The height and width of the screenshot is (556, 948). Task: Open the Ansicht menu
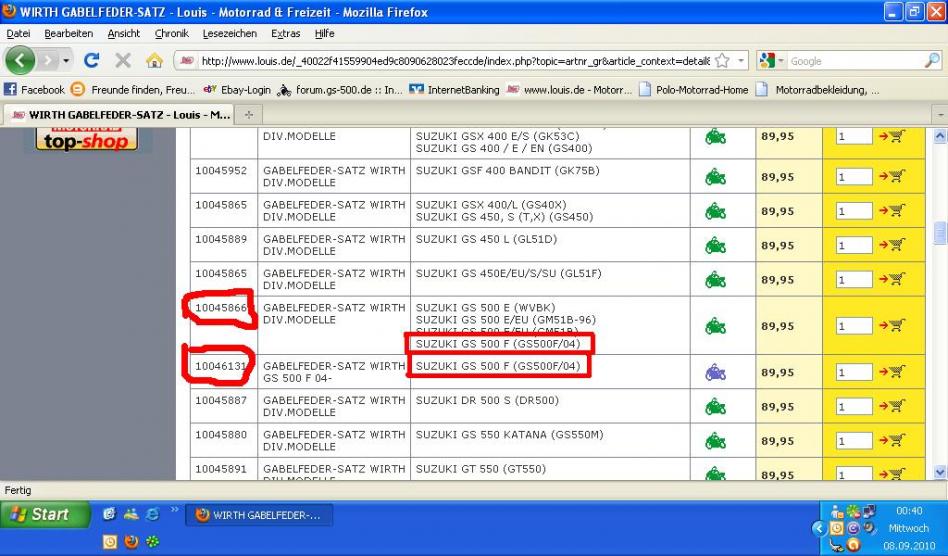123,34
